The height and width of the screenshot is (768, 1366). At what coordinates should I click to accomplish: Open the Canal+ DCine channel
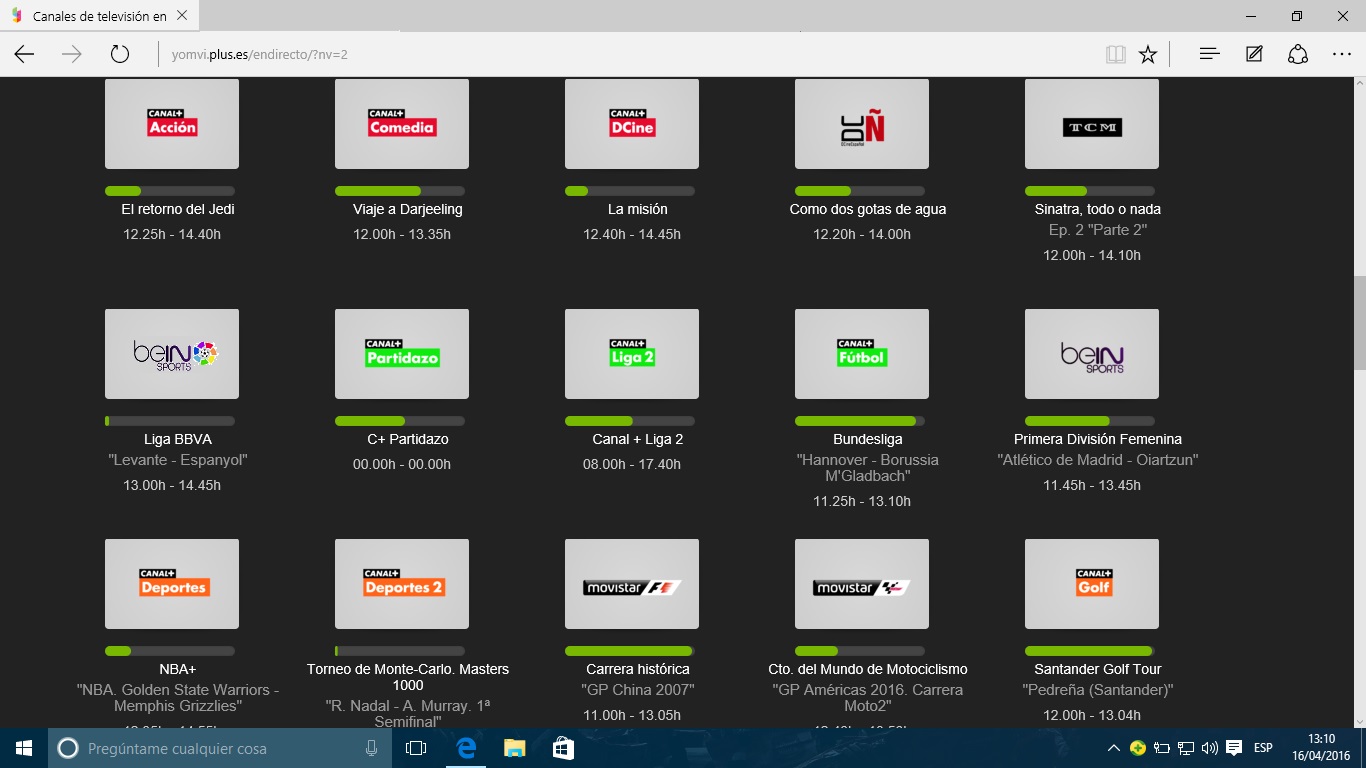[x=632, y=124]
